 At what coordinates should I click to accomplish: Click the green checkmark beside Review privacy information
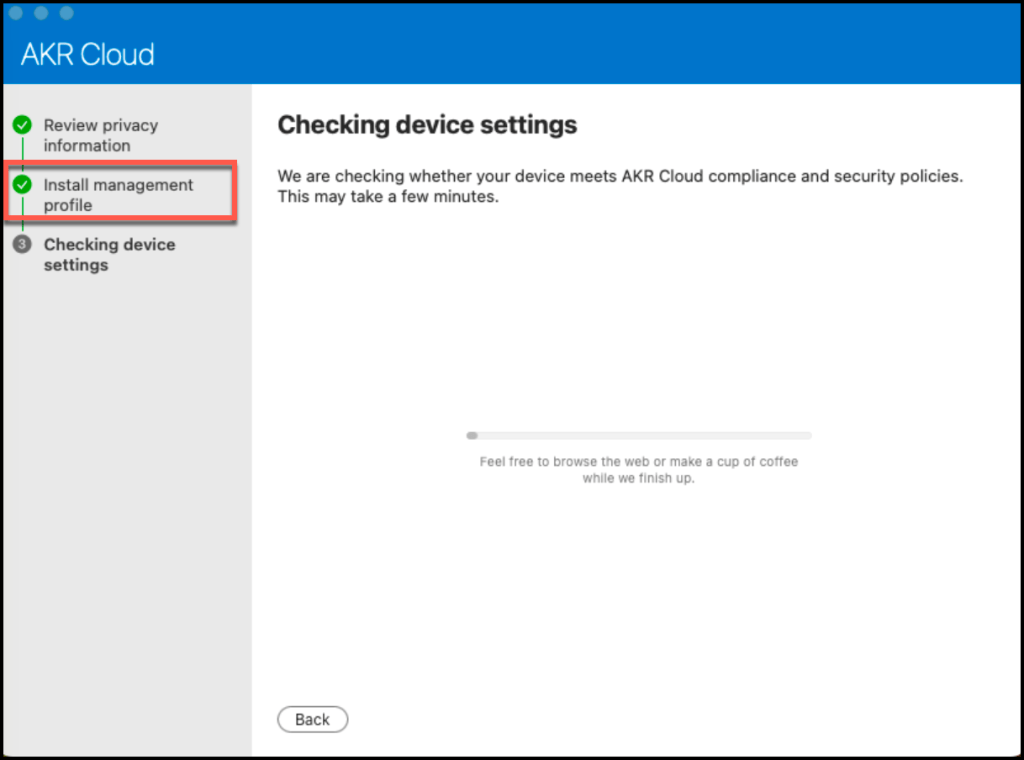tap(22, 125)
